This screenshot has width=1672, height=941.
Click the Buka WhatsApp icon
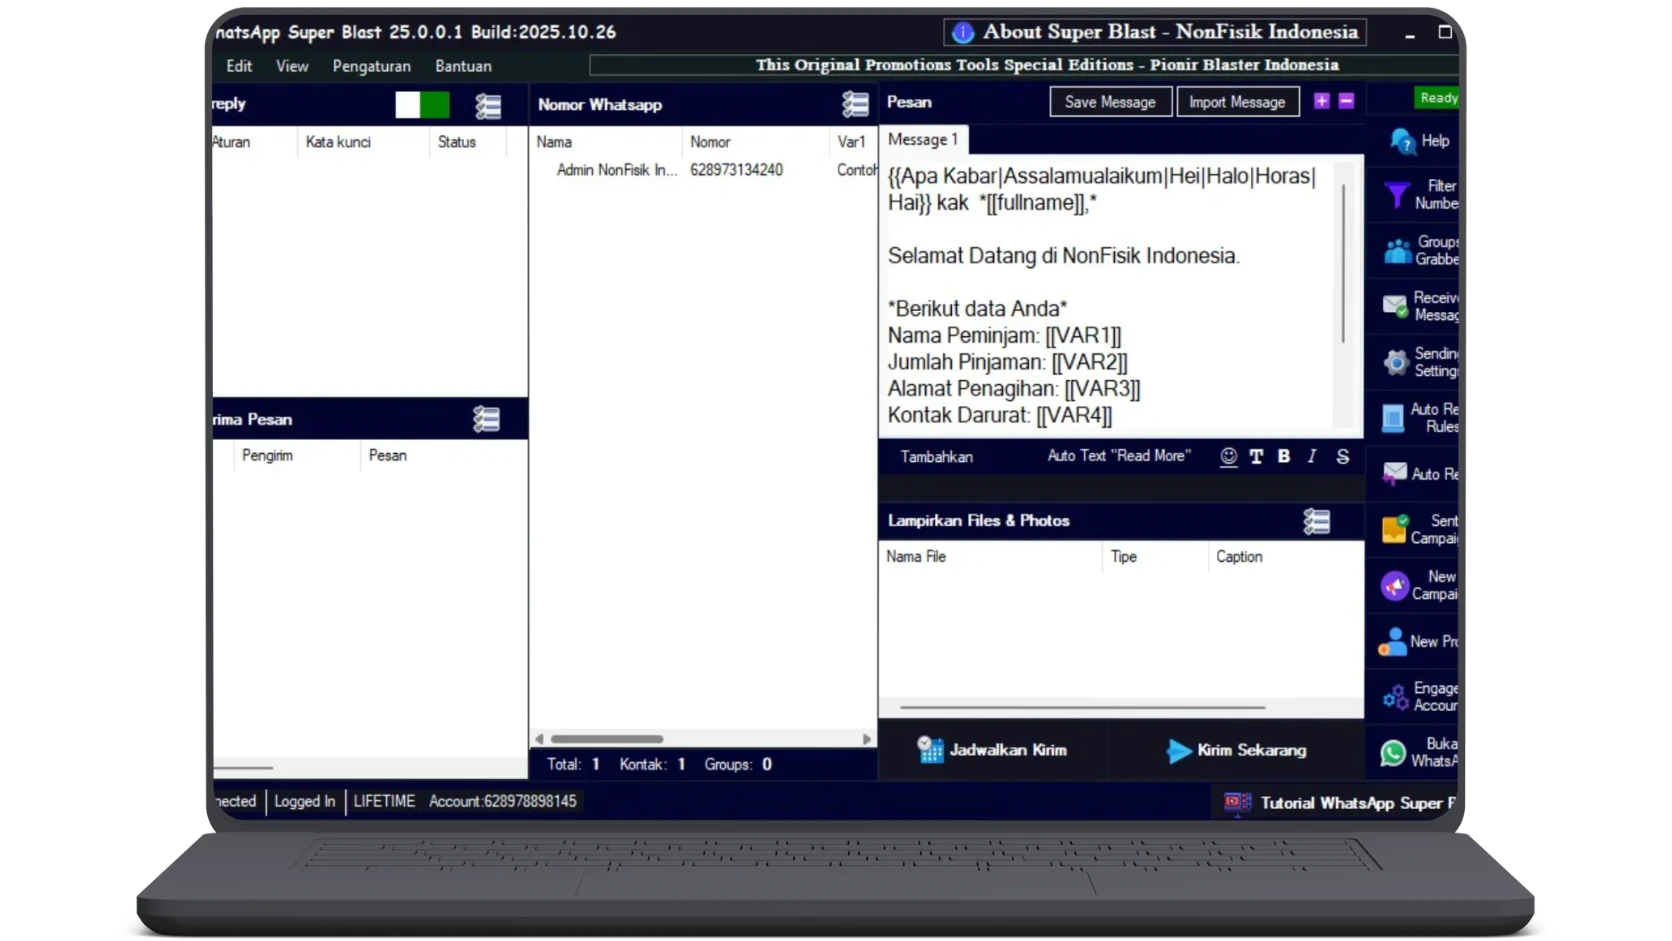[x=1393, y=753]
